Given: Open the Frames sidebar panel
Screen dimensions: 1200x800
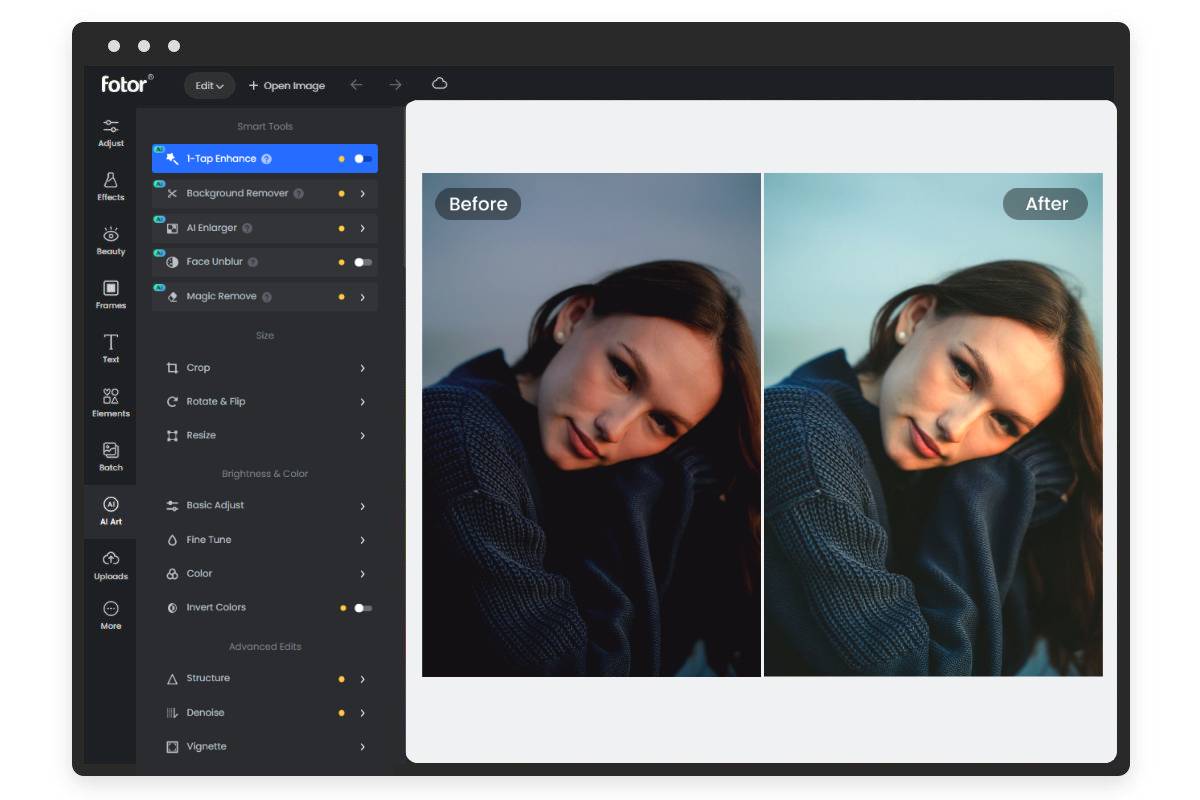Looking at the screenshot, I should [x=111, y=295].
